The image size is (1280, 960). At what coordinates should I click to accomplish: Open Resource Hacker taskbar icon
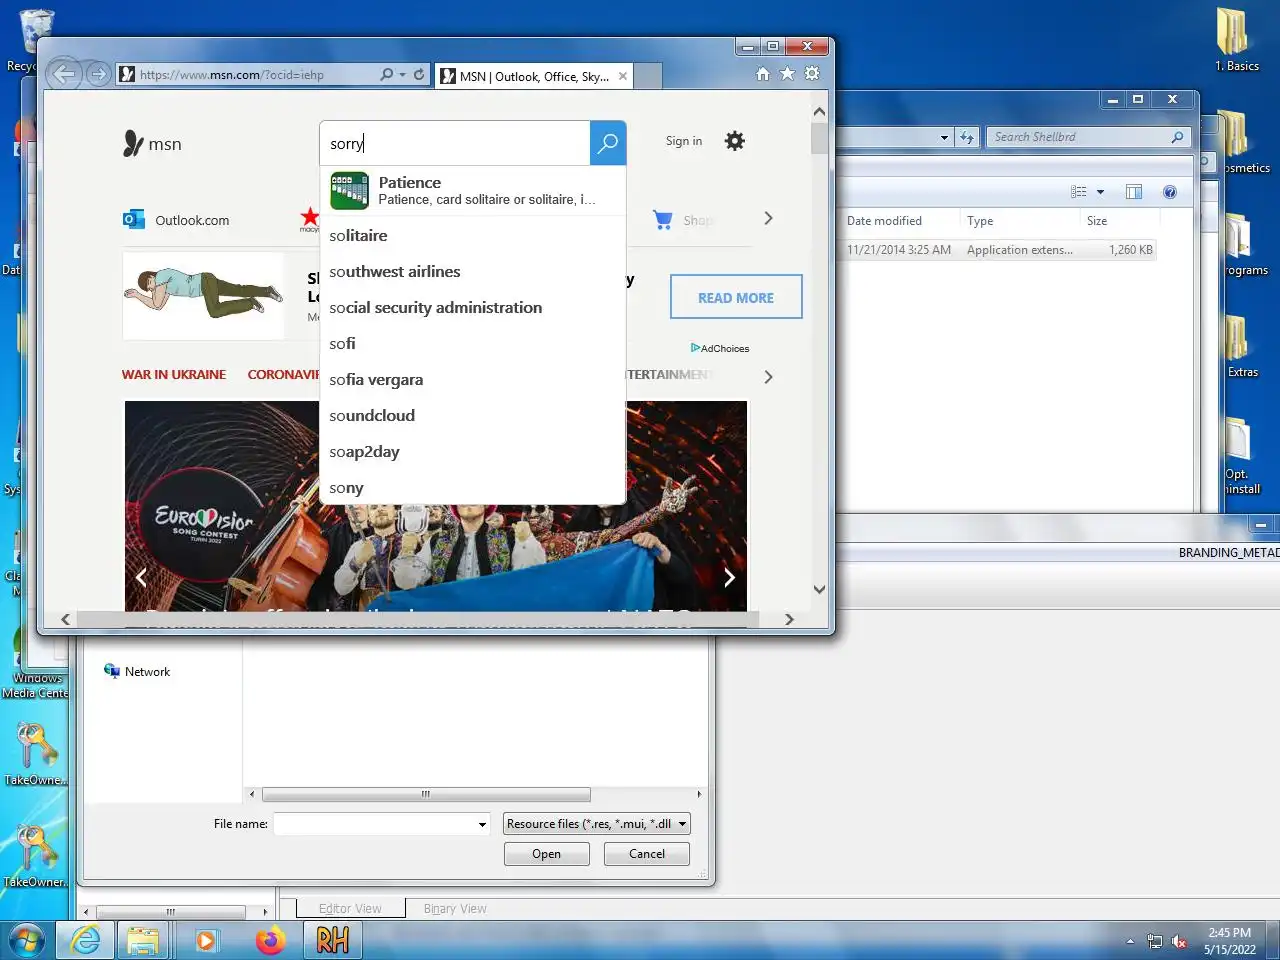point(332,940)
